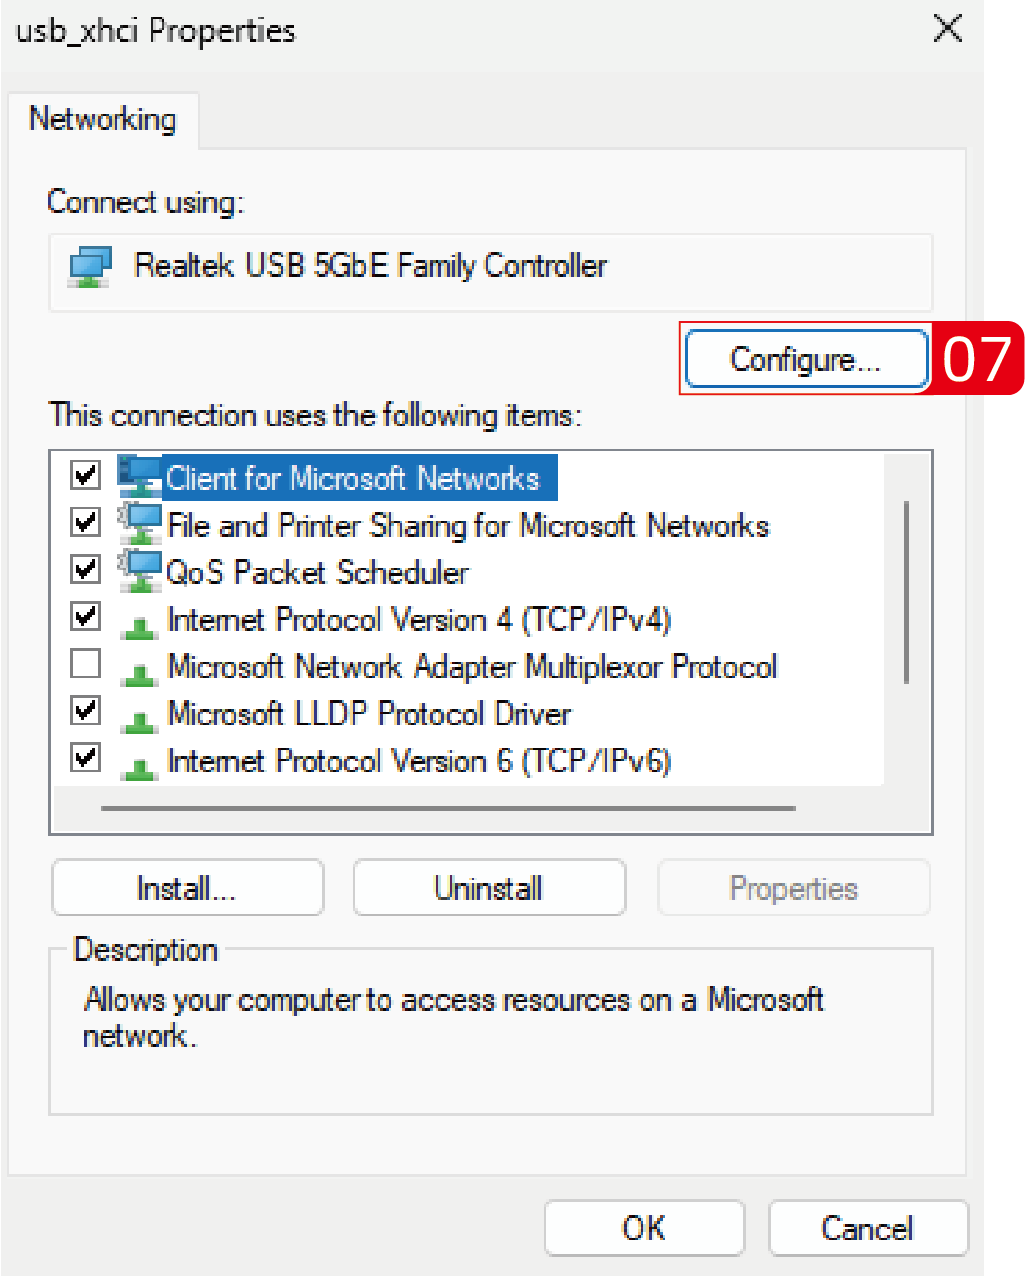Screen dimensions: 1025x1277
Task: Disable Internet Protocol Version 6 checkbox
Action: [x=86, y=757]
